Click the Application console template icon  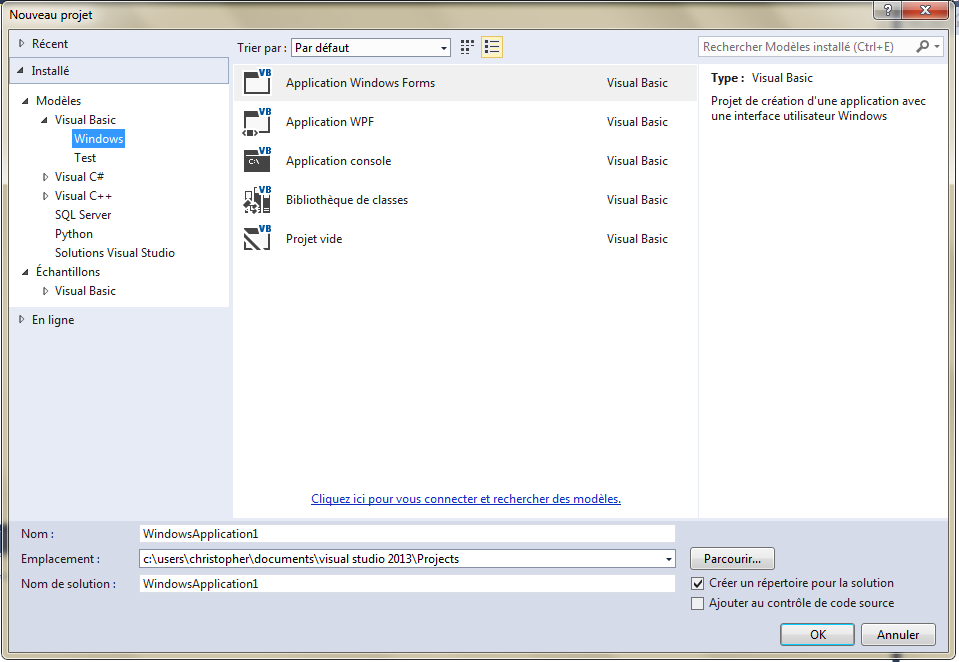(257, 160)
